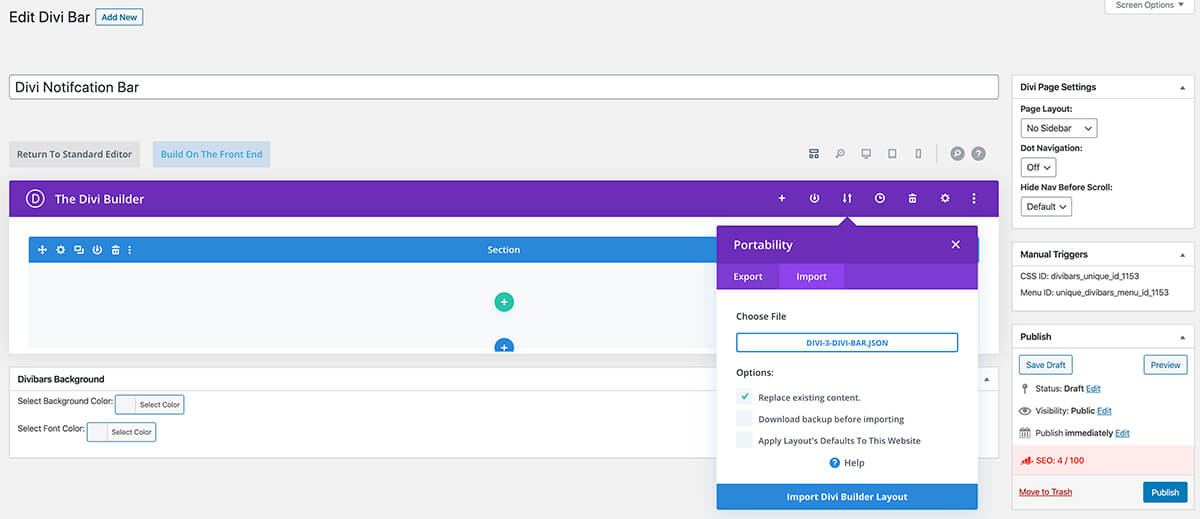
Task: Open the Dot Navigation dropdown
Action: tap(1038, 167)
